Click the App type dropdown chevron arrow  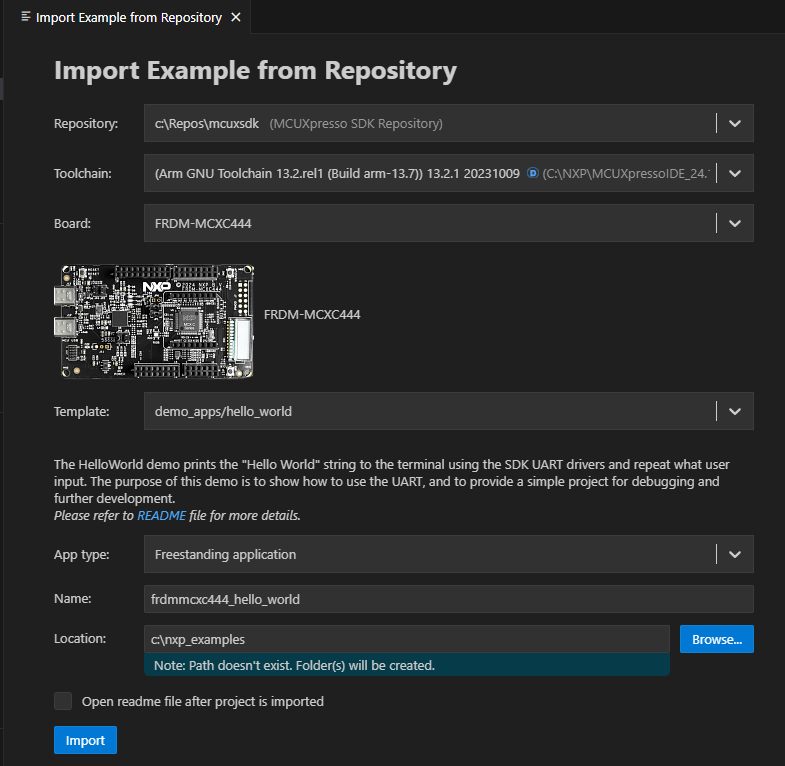point(735,554)
